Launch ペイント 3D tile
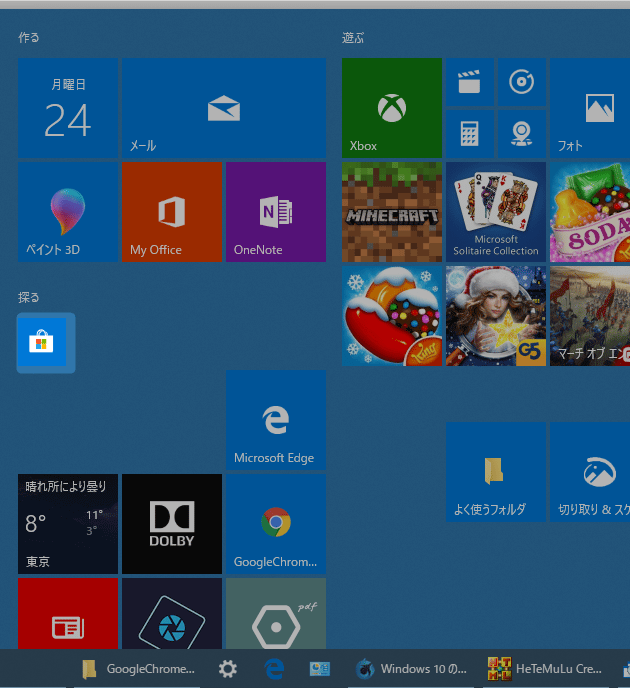 [x=68, y=212]
